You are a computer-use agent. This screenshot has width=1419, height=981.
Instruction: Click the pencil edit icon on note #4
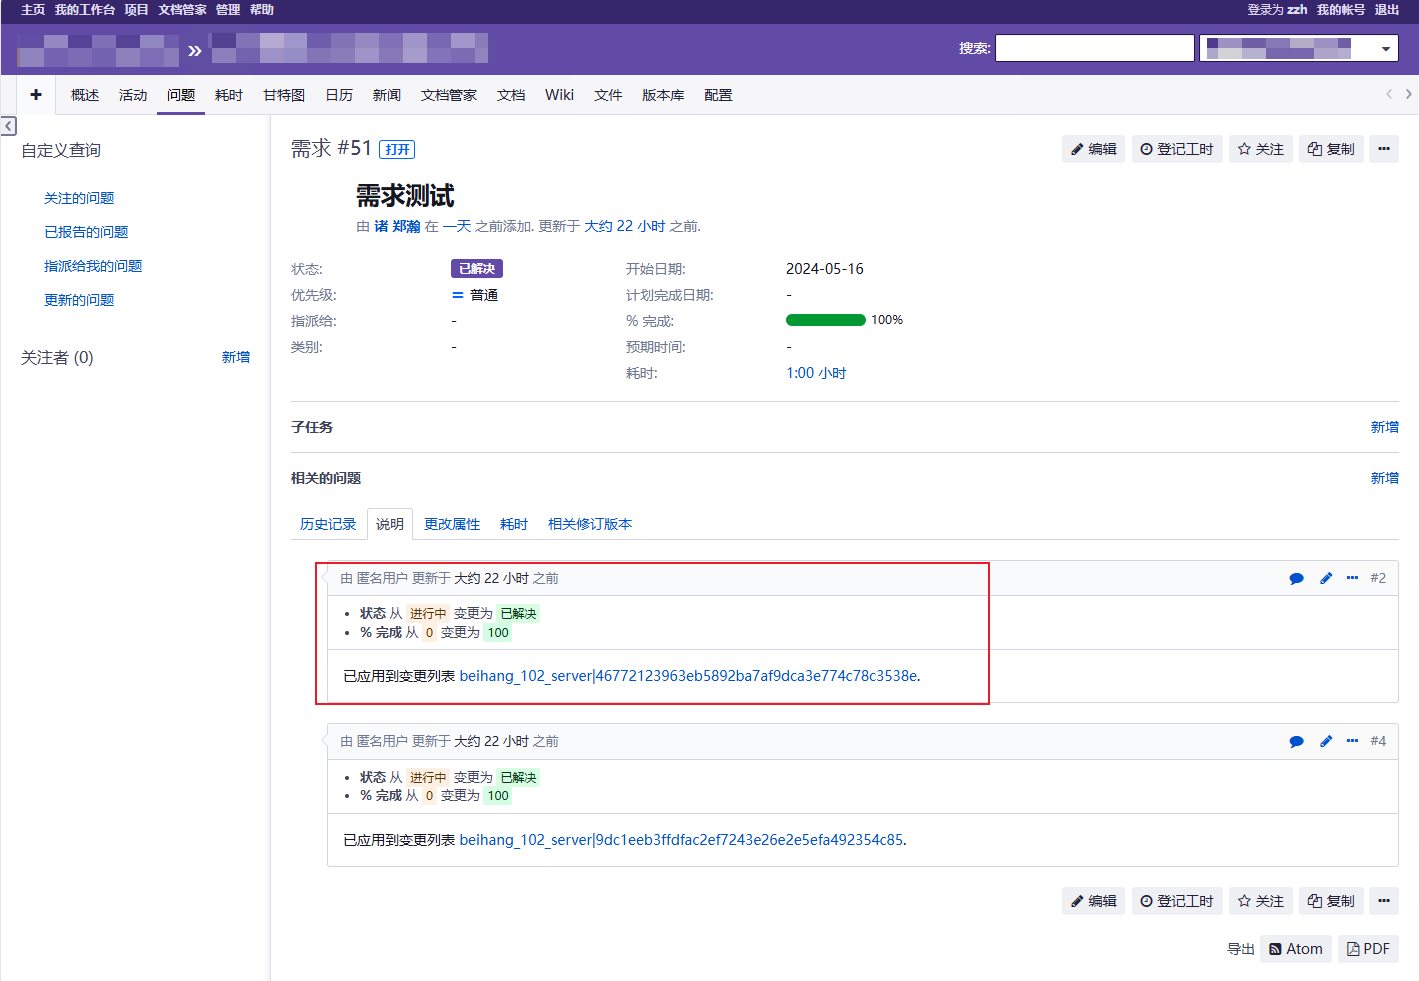pyautogui.click(x=1325, y=741)
